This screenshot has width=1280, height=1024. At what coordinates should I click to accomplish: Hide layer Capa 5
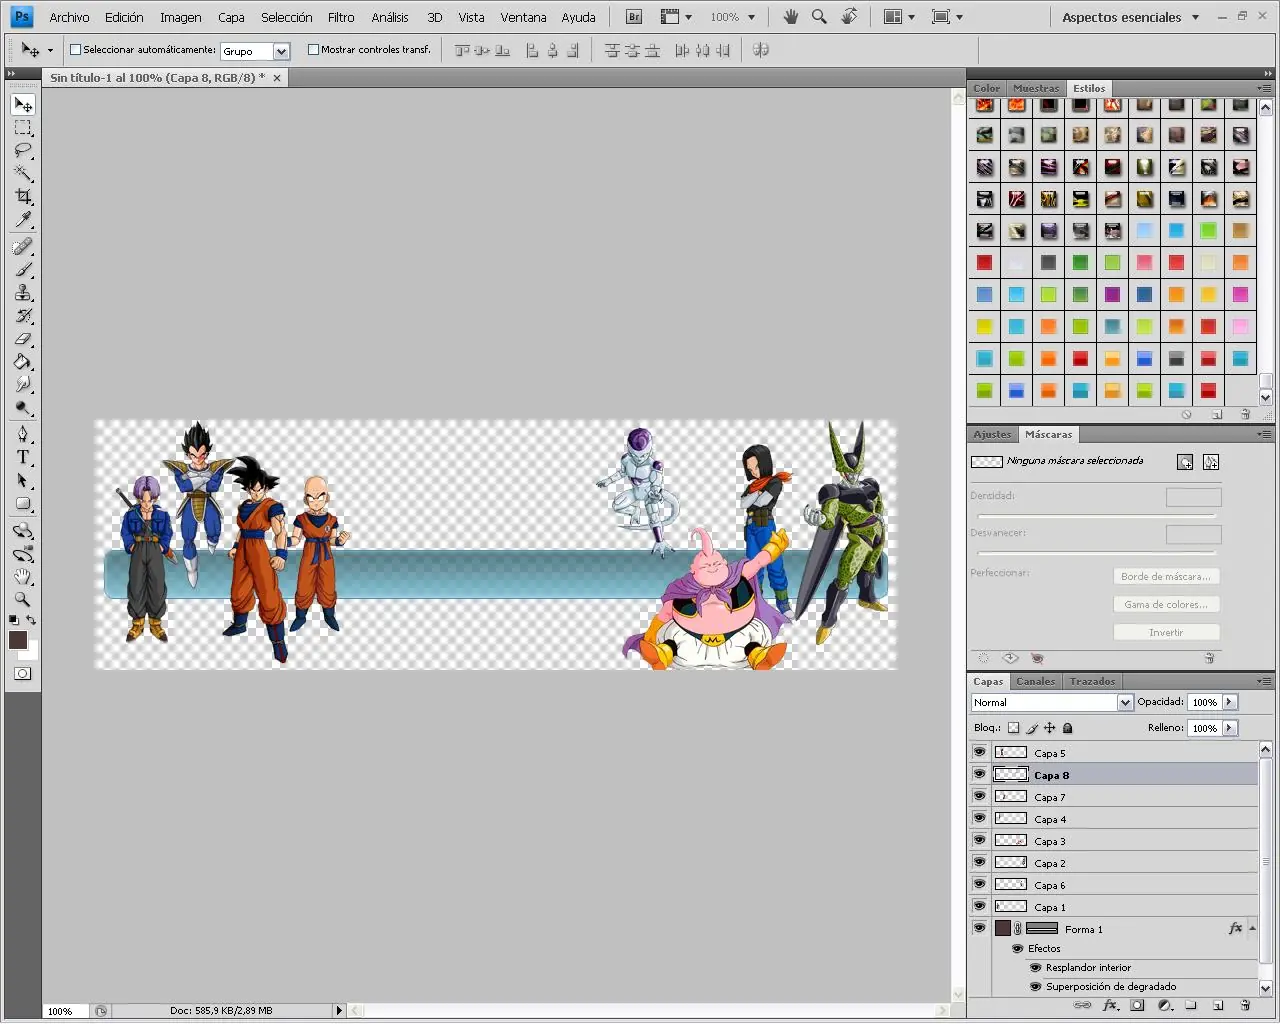[980, 752]
